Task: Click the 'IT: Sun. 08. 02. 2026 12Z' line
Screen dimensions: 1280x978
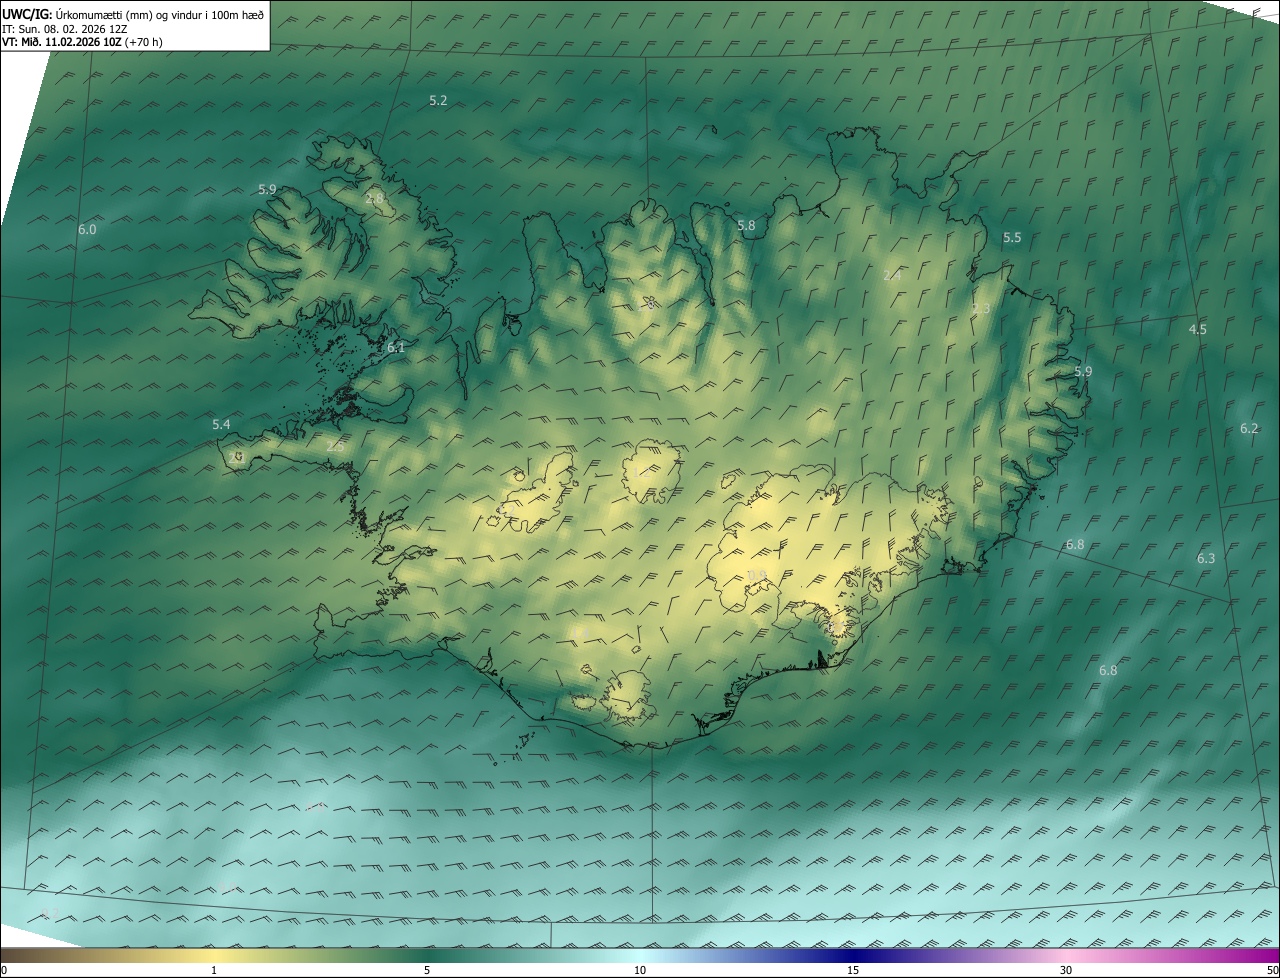Action: tap(64, 29)
